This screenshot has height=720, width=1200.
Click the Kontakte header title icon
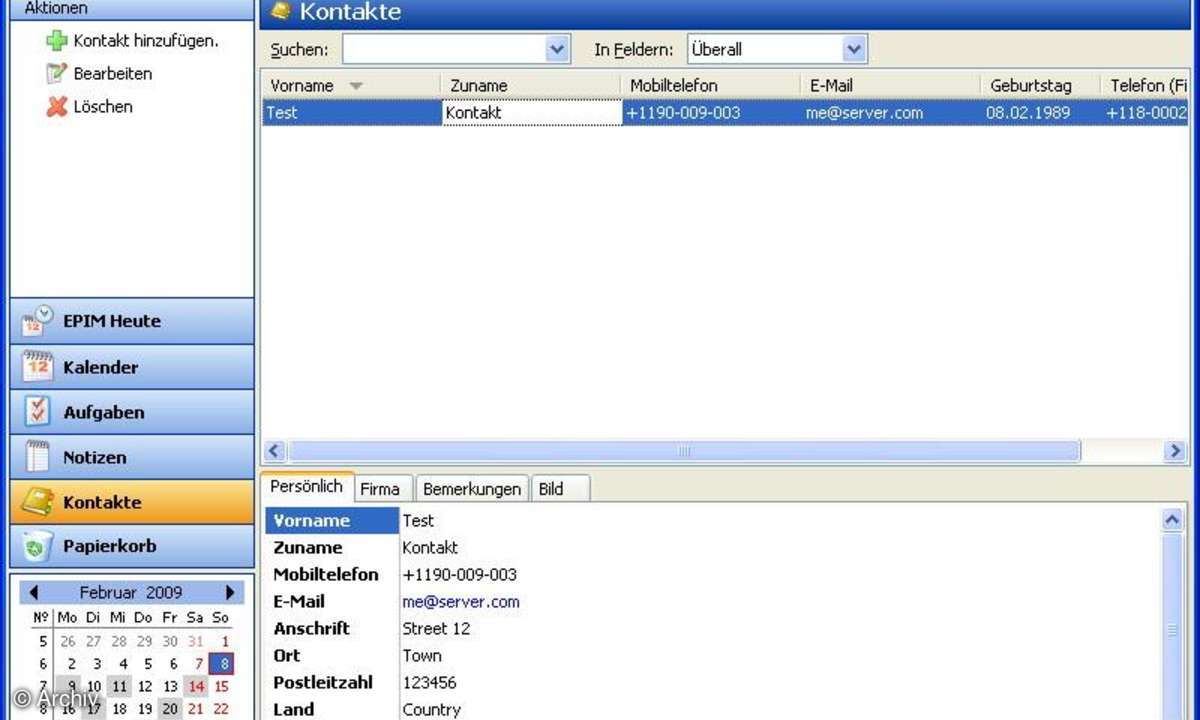(281, 11)
